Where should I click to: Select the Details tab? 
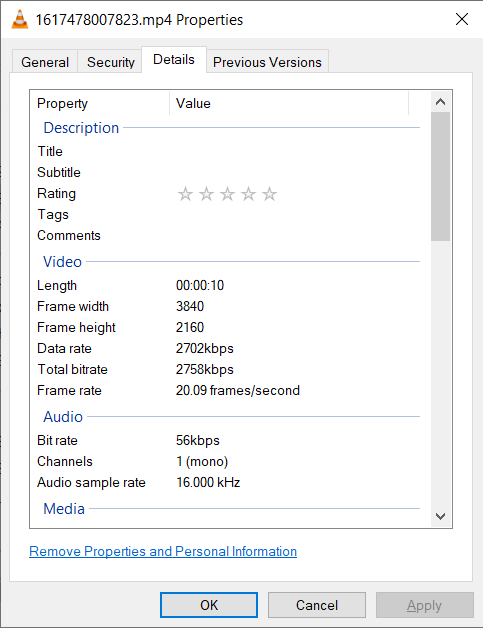(x=174, y=60)
